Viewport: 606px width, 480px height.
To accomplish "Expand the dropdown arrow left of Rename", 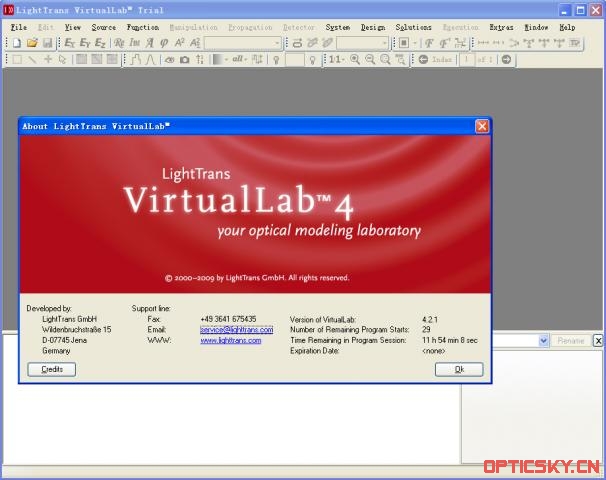I will click(543, 340).
